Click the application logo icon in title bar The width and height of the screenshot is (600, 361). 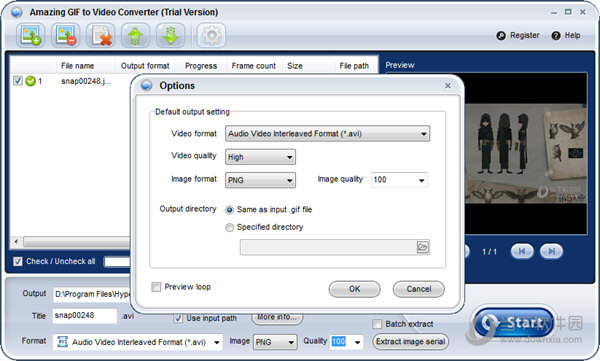tap(16, 12)
